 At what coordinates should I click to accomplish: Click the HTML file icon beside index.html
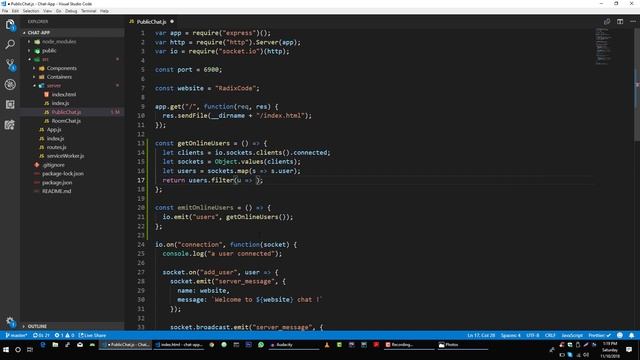pos(47,94)
